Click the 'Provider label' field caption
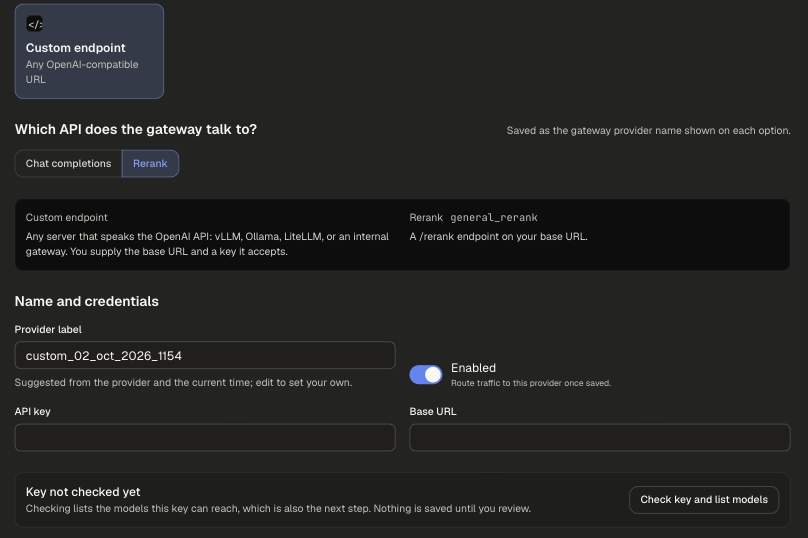The height and width of the screenshot is (538, 808). click(x=48, y=329)
